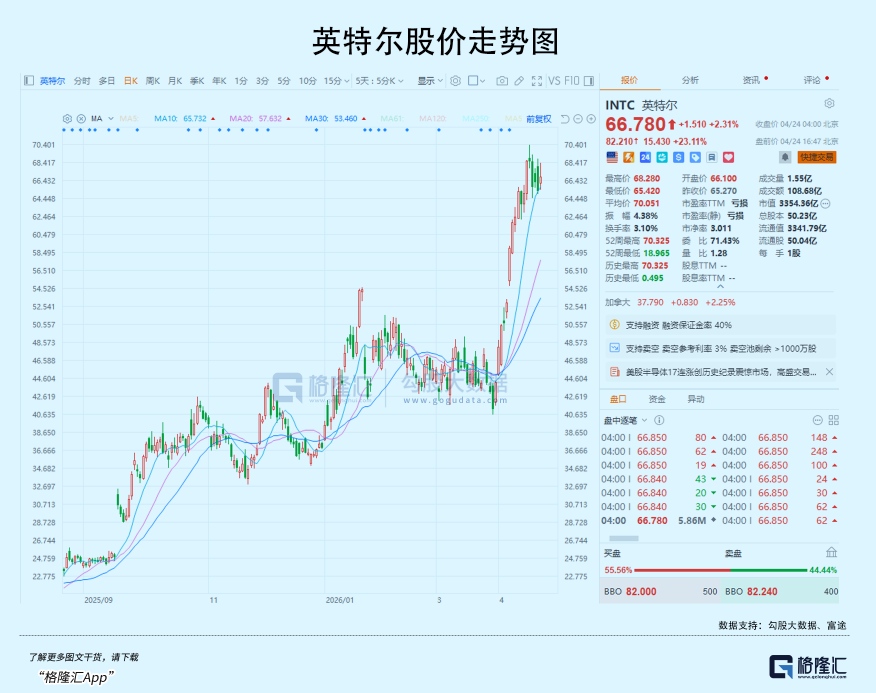Open the layout square dropdown
The height and width of the screenshot is (693, 876).
477,81
